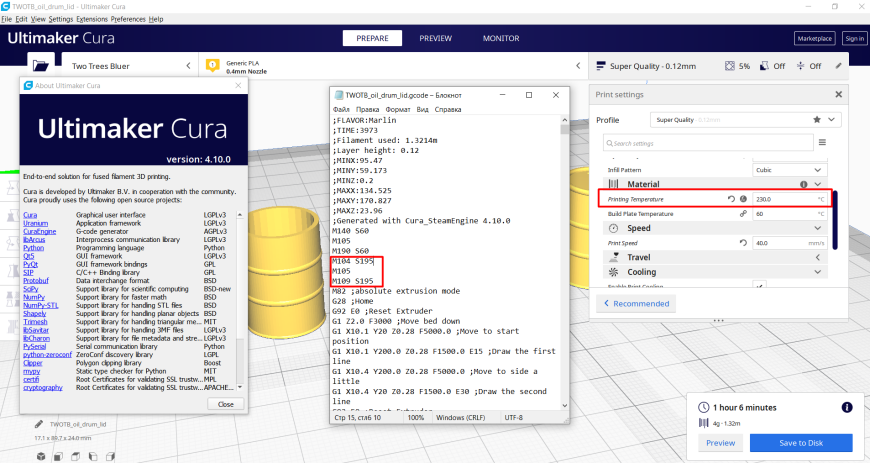
Task: Open Notepad's Файл menu
Action: click(341, 109)
